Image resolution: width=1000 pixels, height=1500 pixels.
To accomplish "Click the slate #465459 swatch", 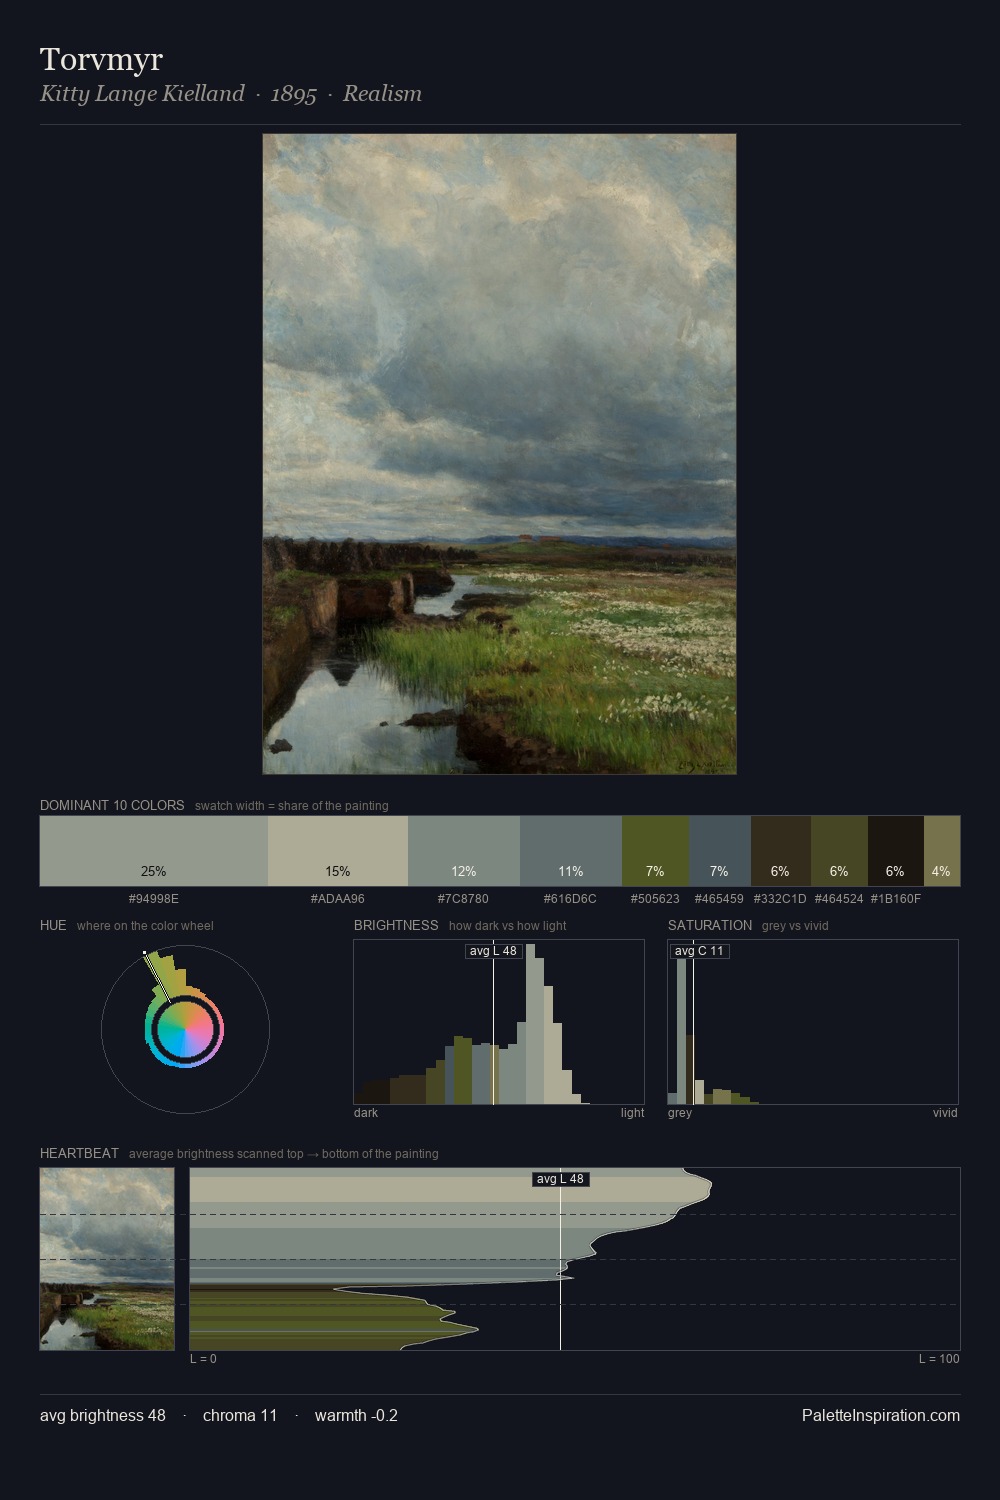I will tap(720, 851).
